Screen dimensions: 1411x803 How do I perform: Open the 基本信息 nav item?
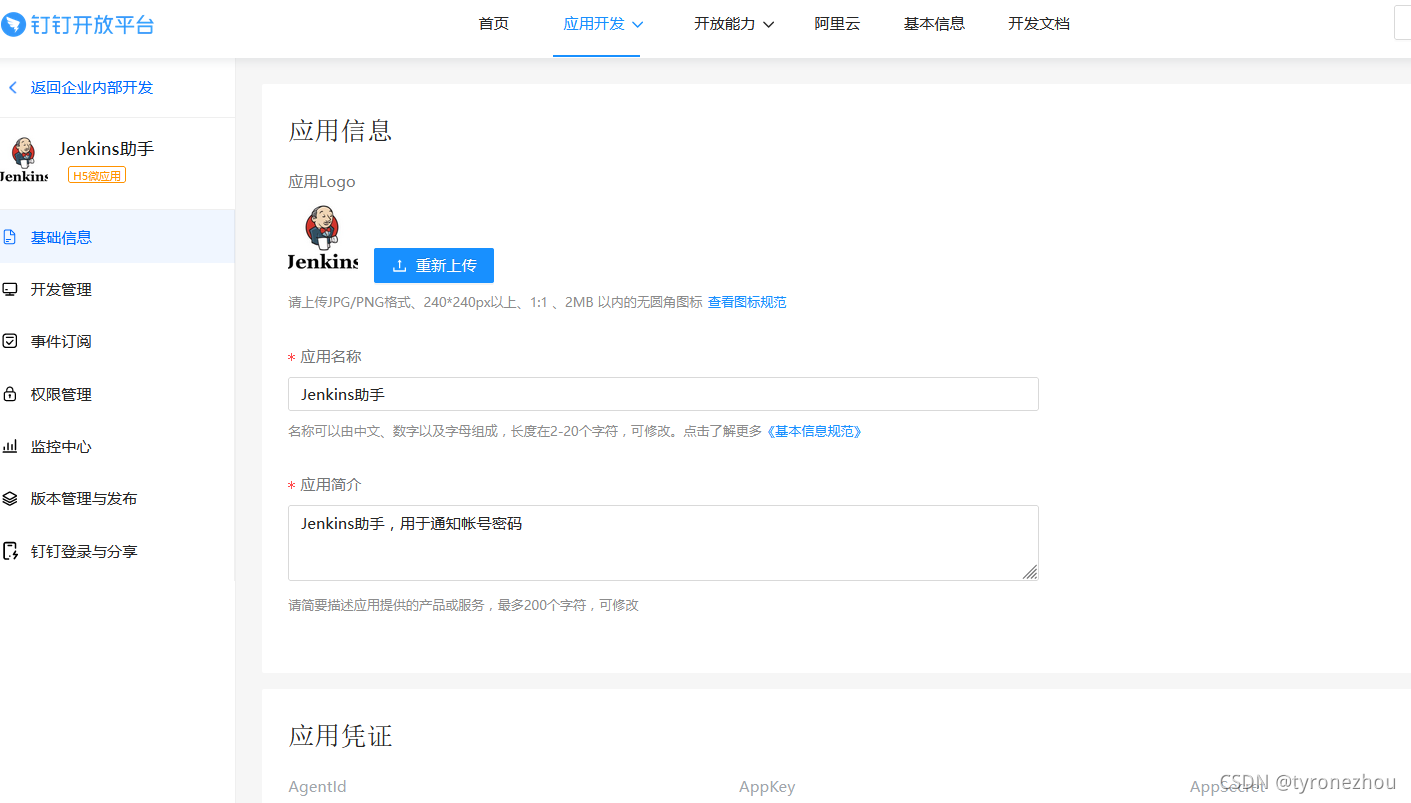[x=934, y=24]
